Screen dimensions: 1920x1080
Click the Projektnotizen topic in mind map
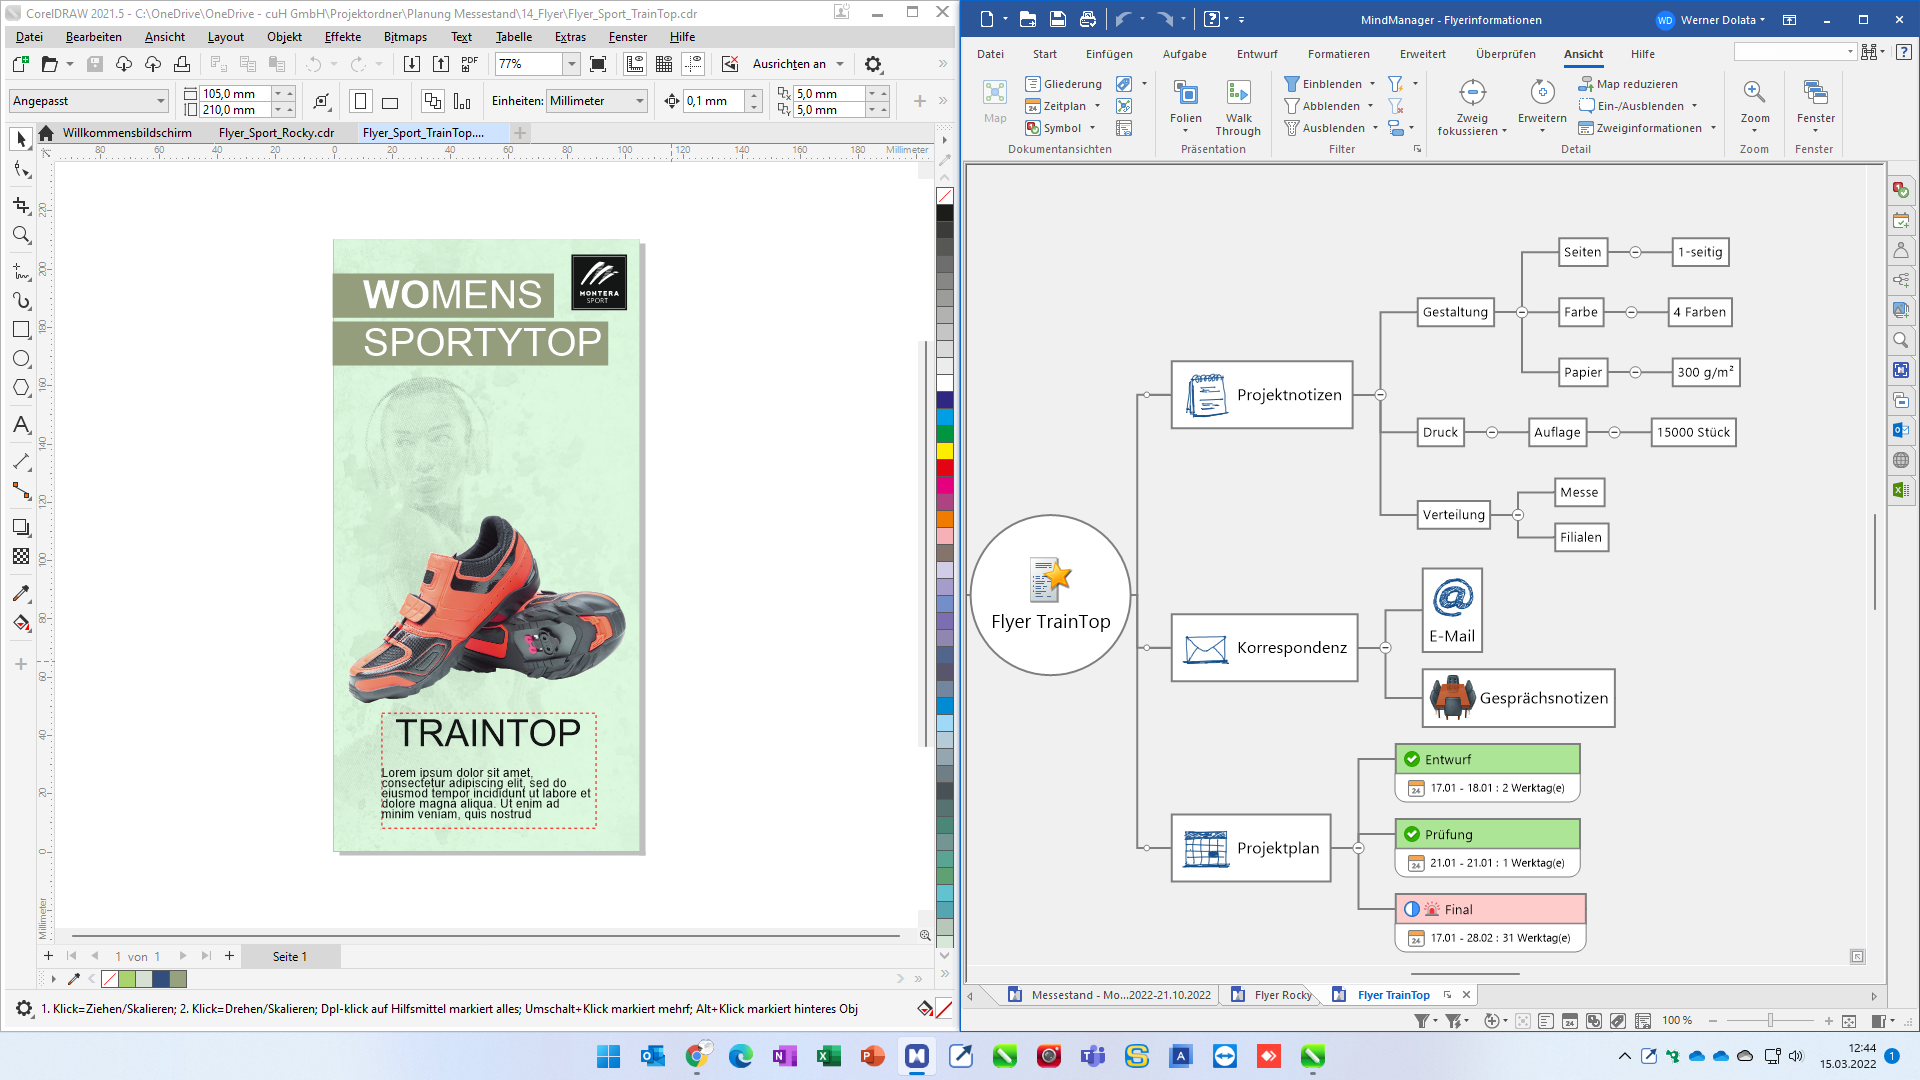(1262, 395)
